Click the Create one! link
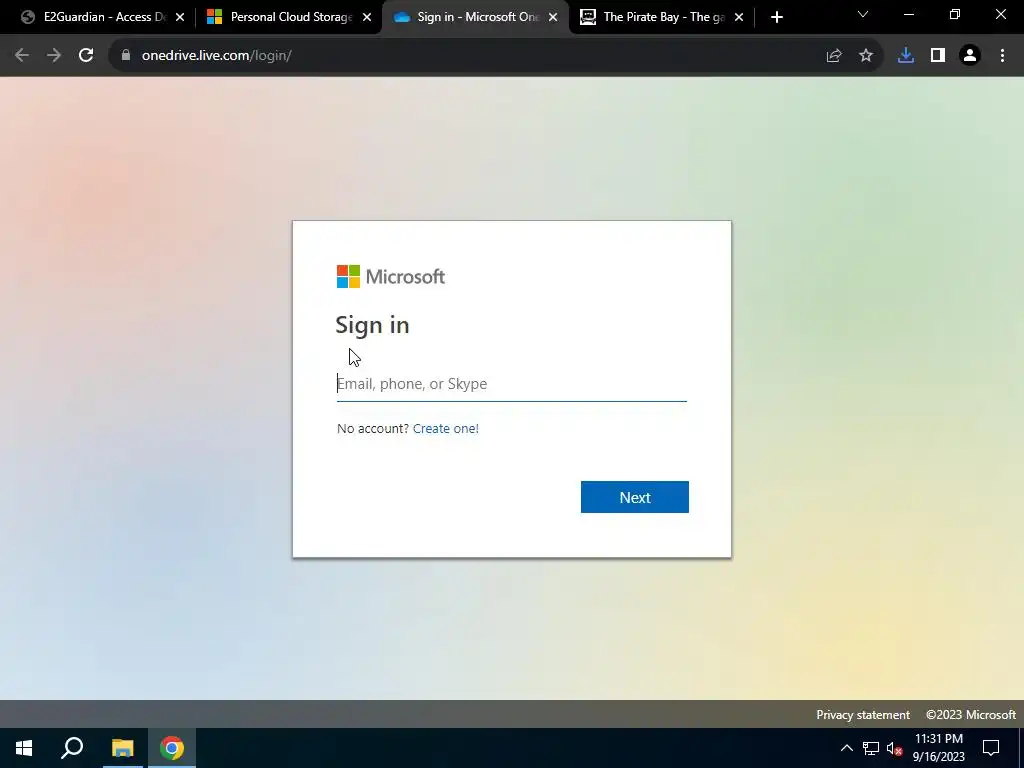 click(445, 428)
